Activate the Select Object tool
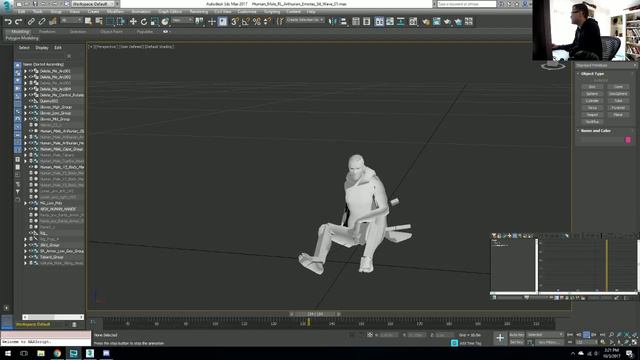 pos(88,21)
